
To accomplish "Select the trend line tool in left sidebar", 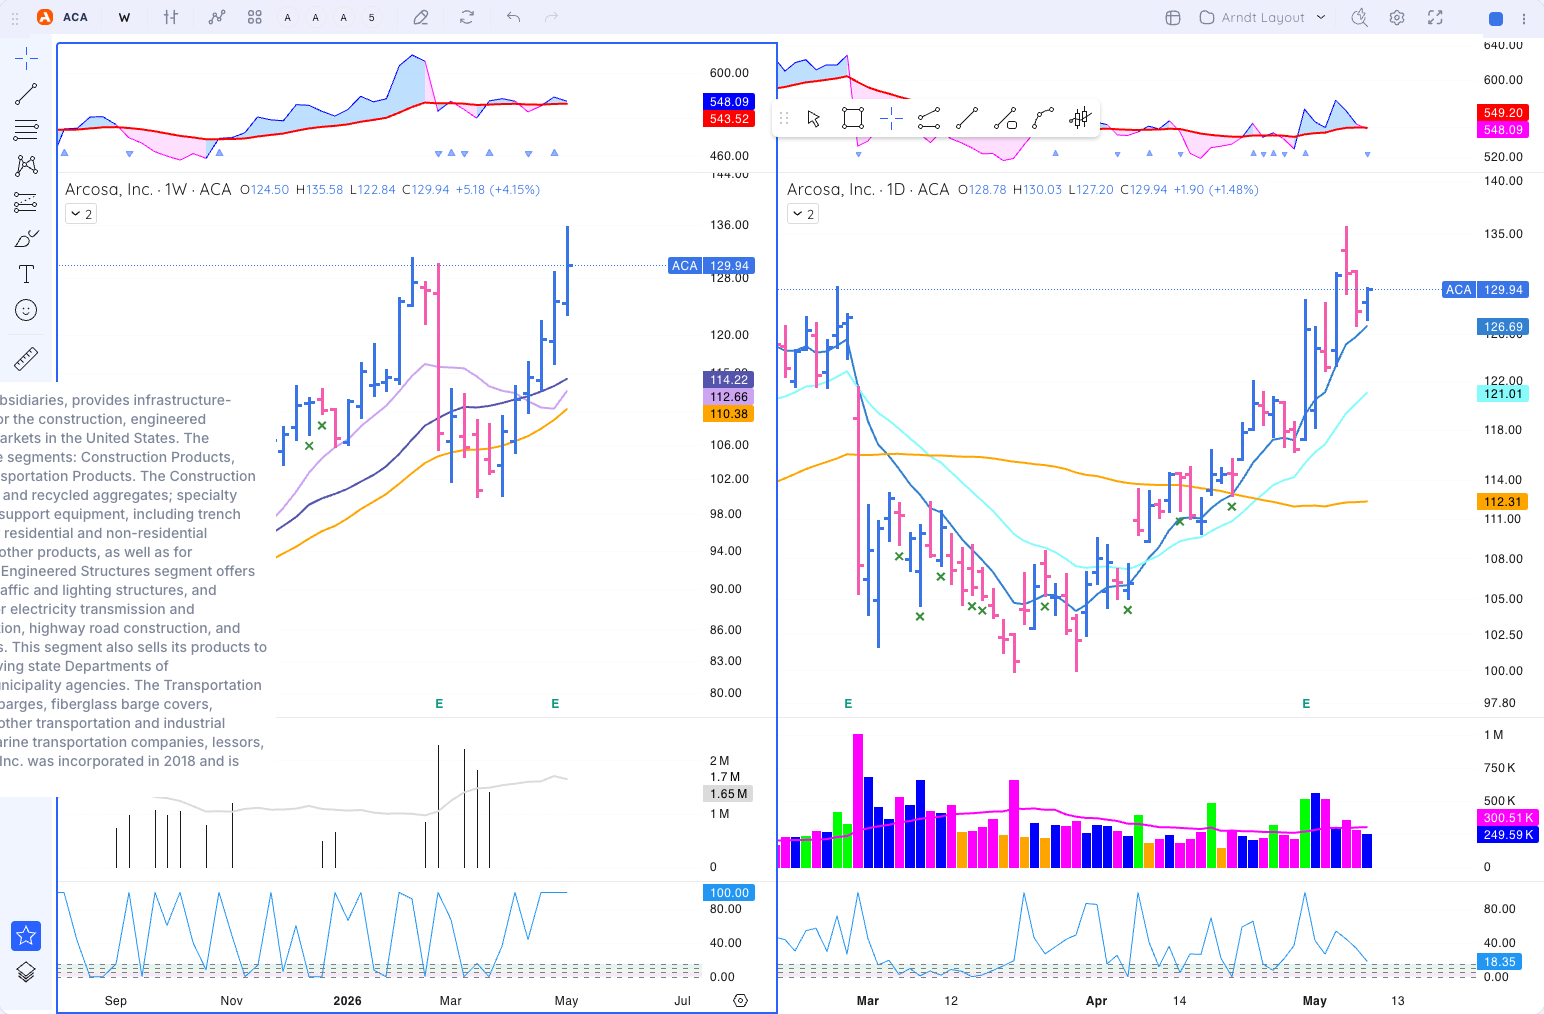I will 26,94.
